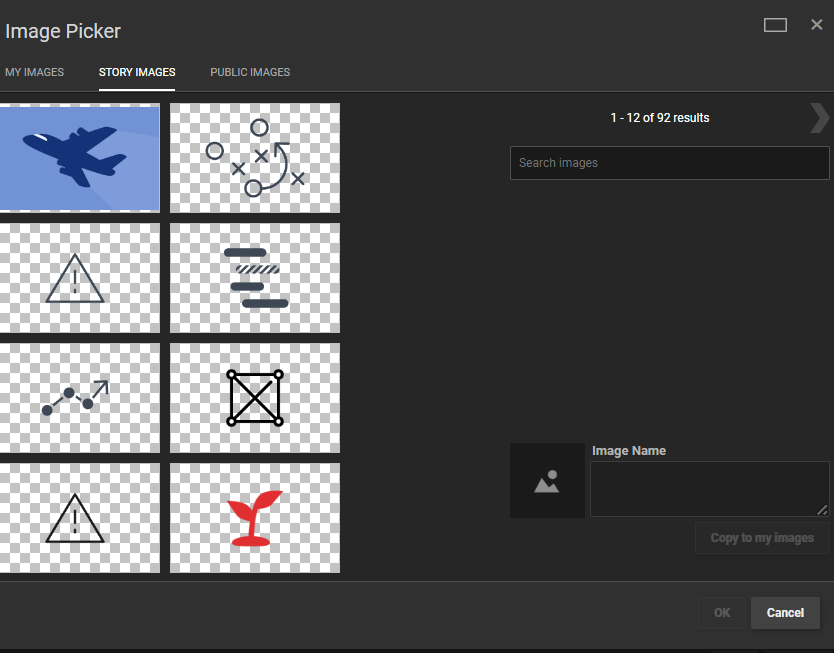Open the Story Images tab
Image resolution: width=834 pixels, height=653 pixels.
point(137,72)
